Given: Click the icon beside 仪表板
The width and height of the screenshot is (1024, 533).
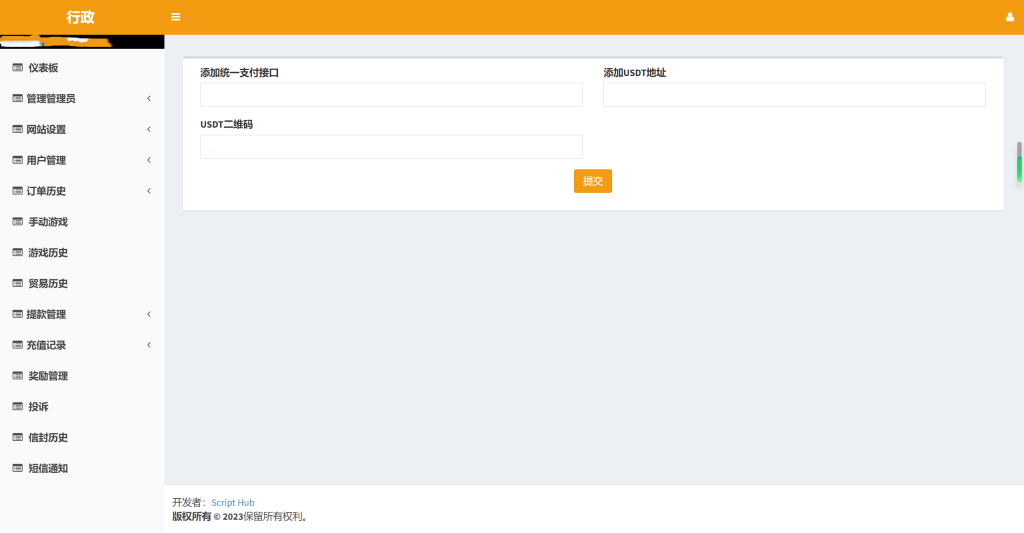Looking at the screenshot, I should coord(17,68).
